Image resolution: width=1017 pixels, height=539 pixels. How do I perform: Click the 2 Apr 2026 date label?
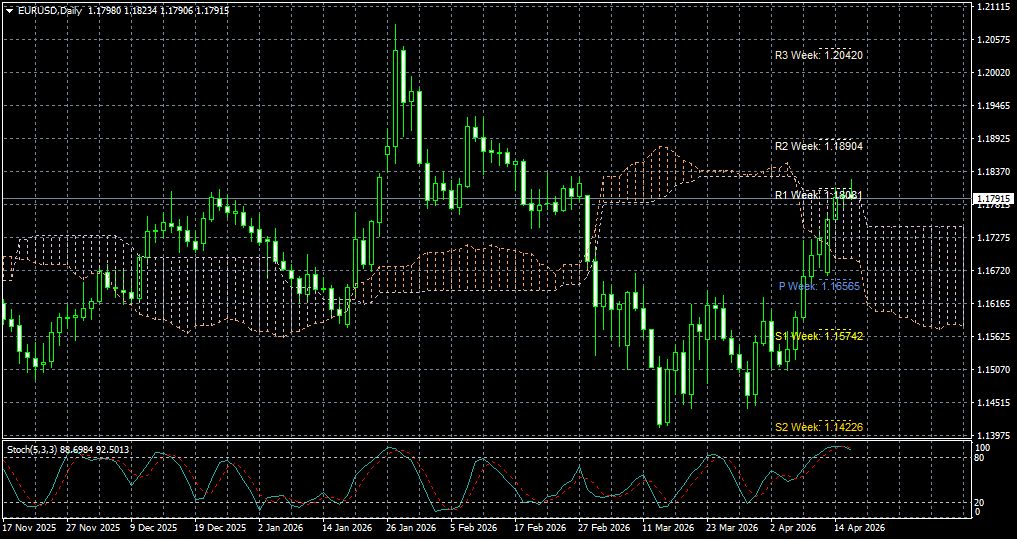pyautogui.click(x=794, y=528)
